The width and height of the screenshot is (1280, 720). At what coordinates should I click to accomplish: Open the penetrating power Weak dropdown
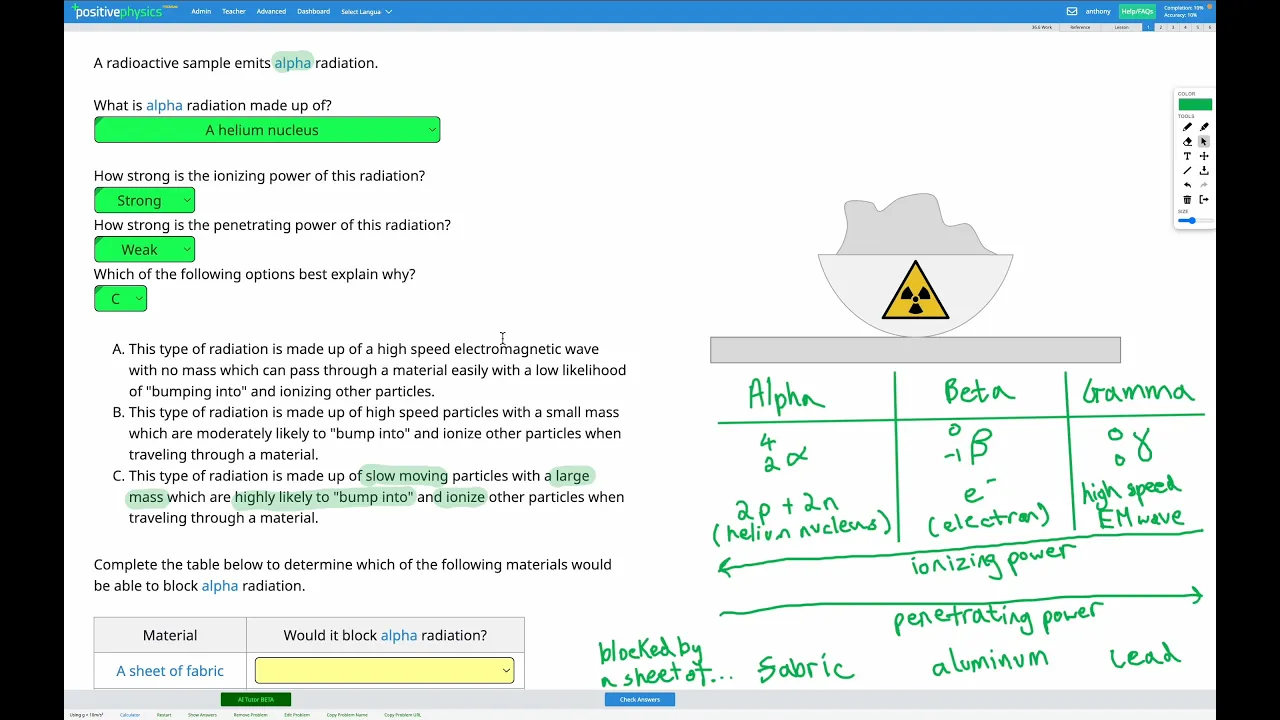(144, 249)
